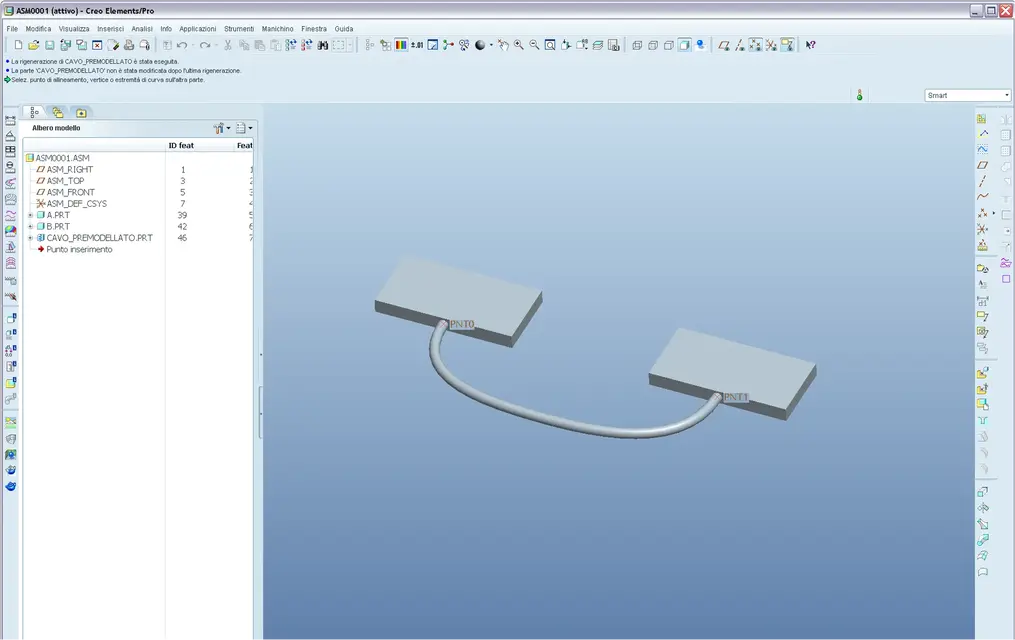Click the ±.01 tolerance display icon
Viewport: 1015px width, 640px height.
pos(417,45)
